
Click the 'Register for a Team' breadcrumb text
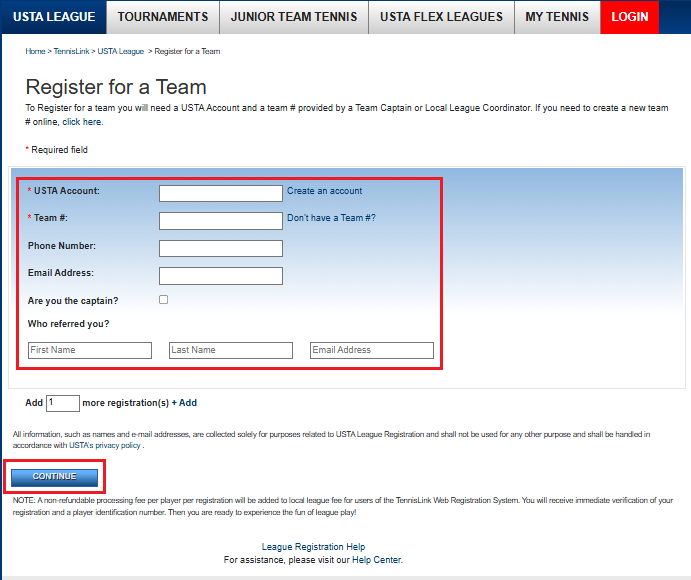(187, 51)
